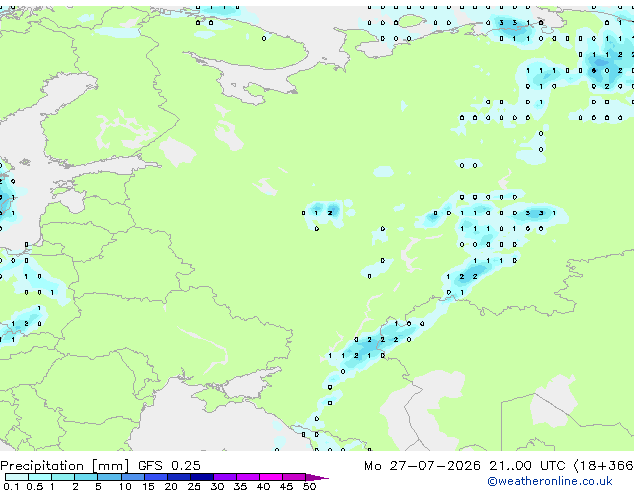Click the legend label '20'
634x490 pixels.
(171, 486)
